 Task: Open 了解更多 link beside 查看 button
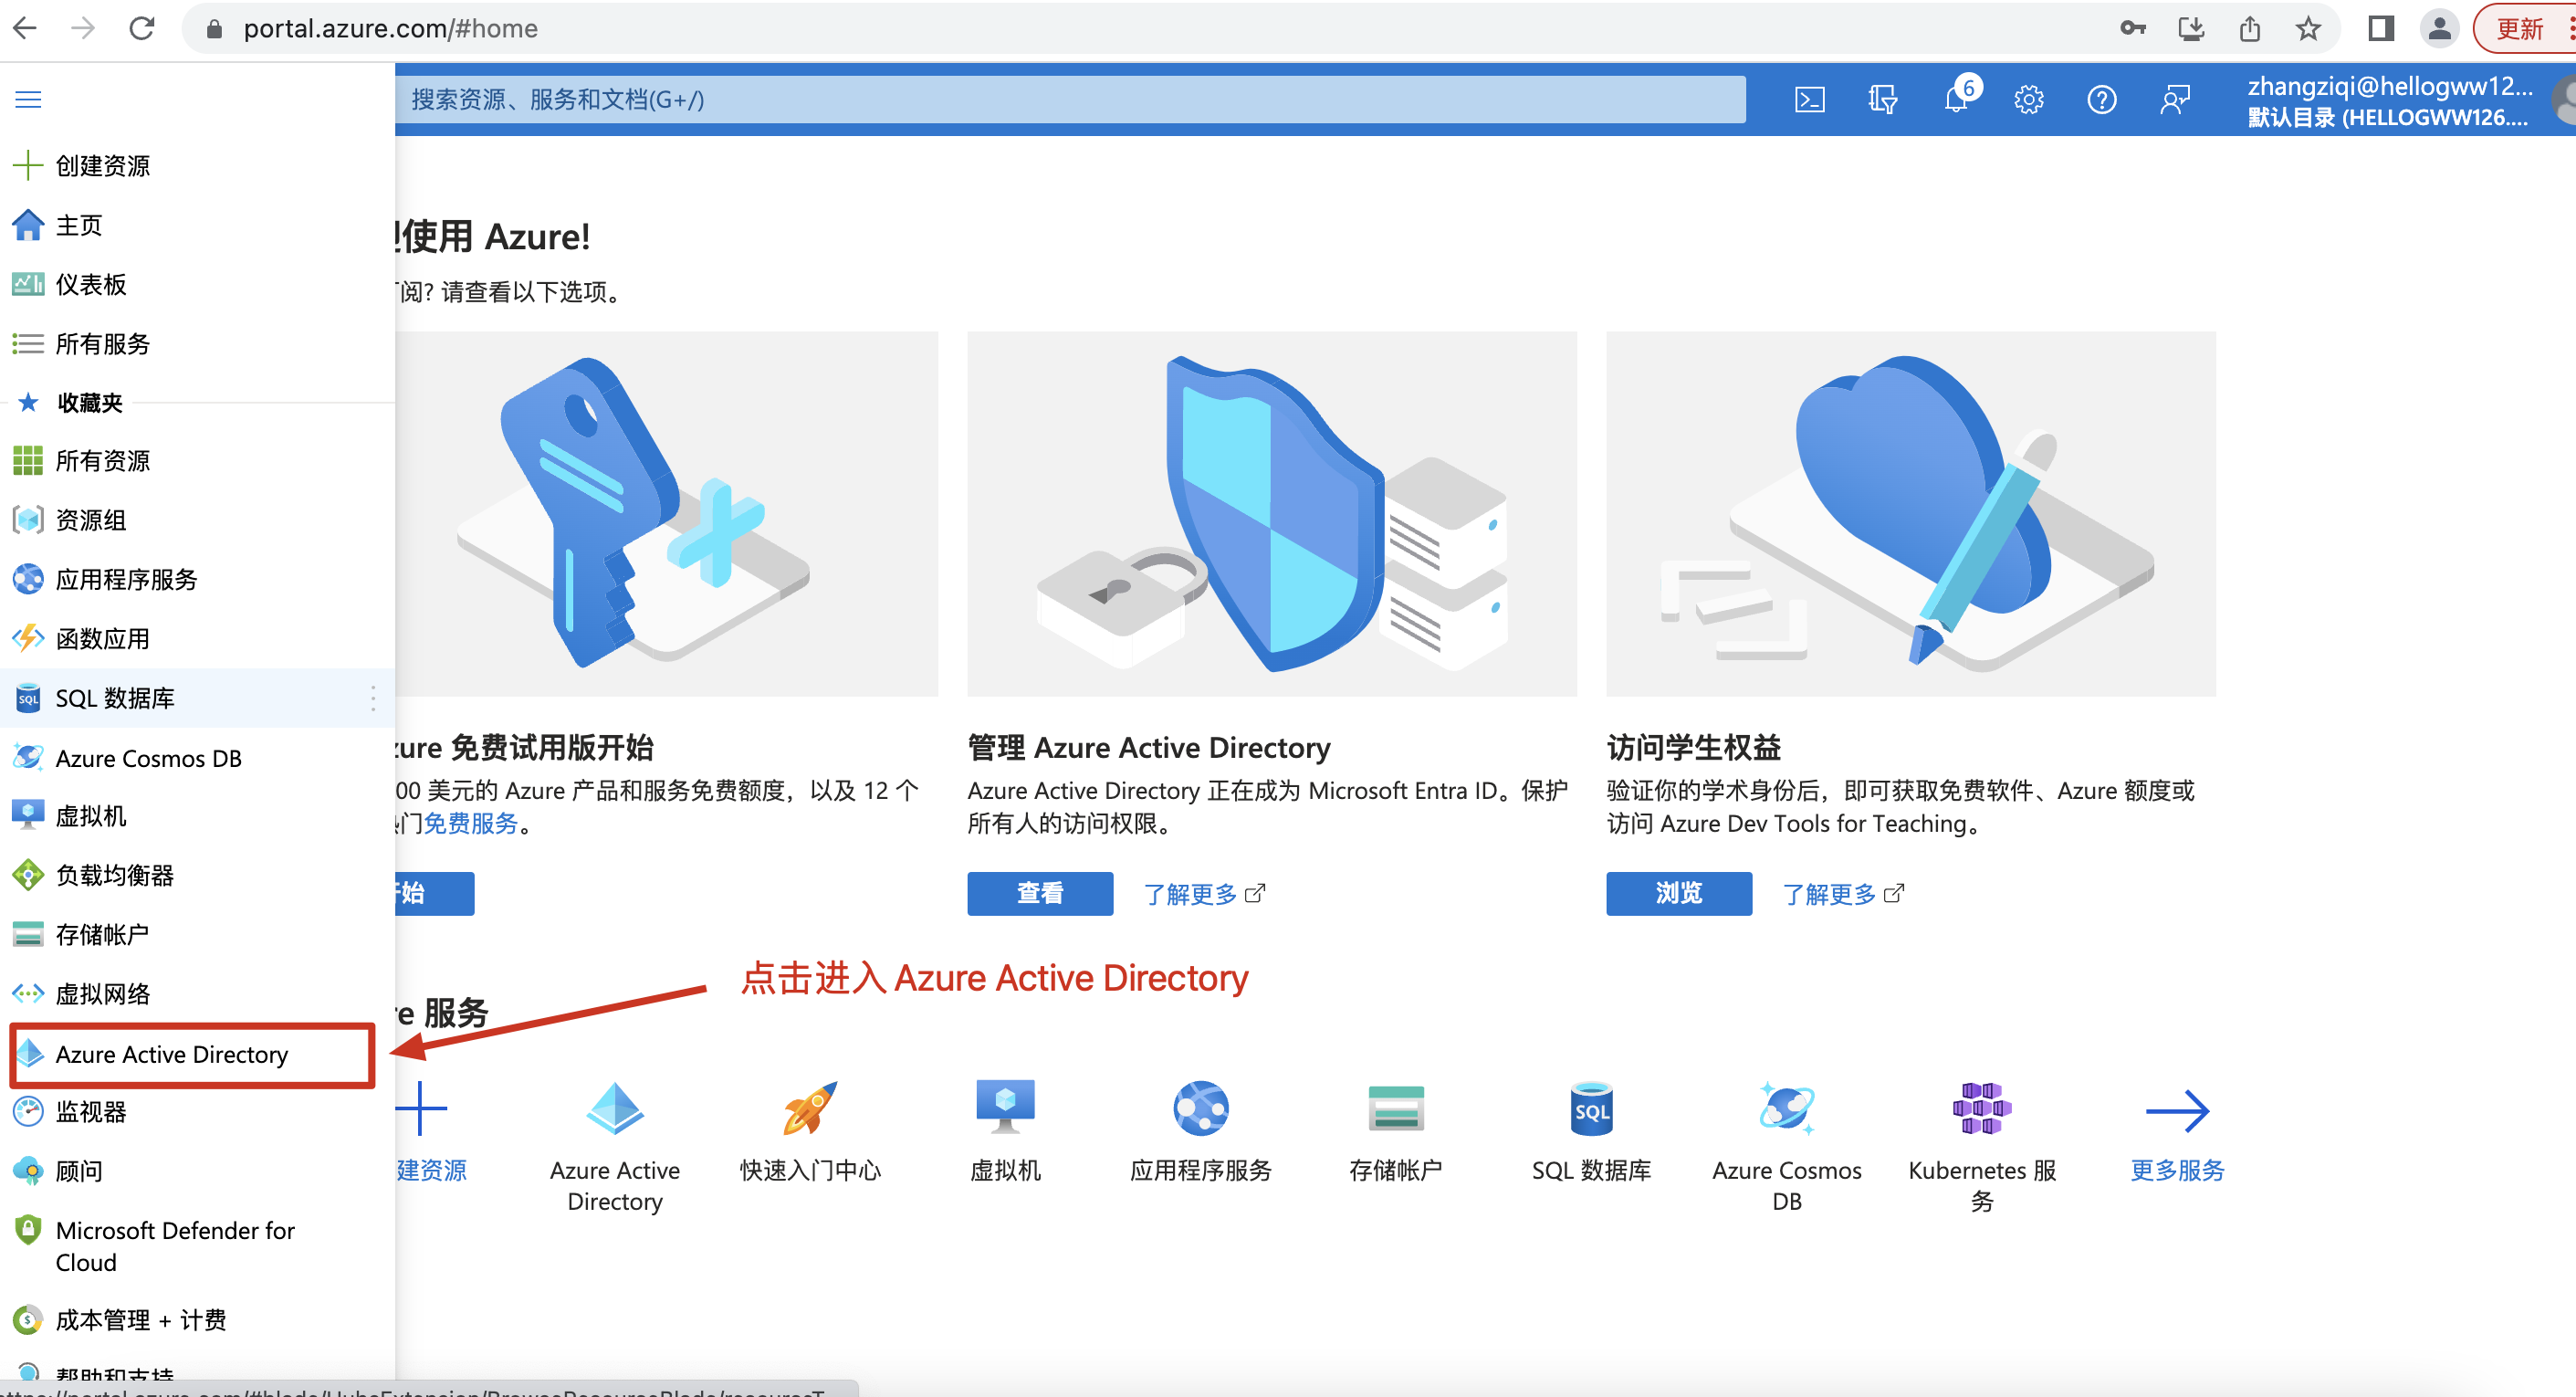tap(1204, 893)
